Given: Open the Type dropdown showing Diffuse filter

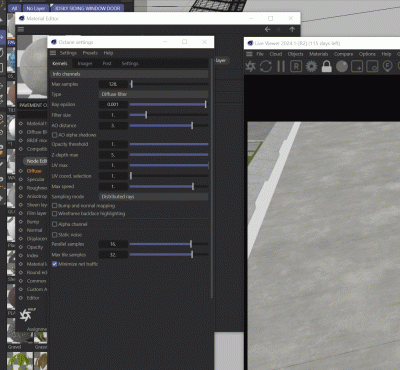Looking at the screenshot, I should (x=154, y=94).
